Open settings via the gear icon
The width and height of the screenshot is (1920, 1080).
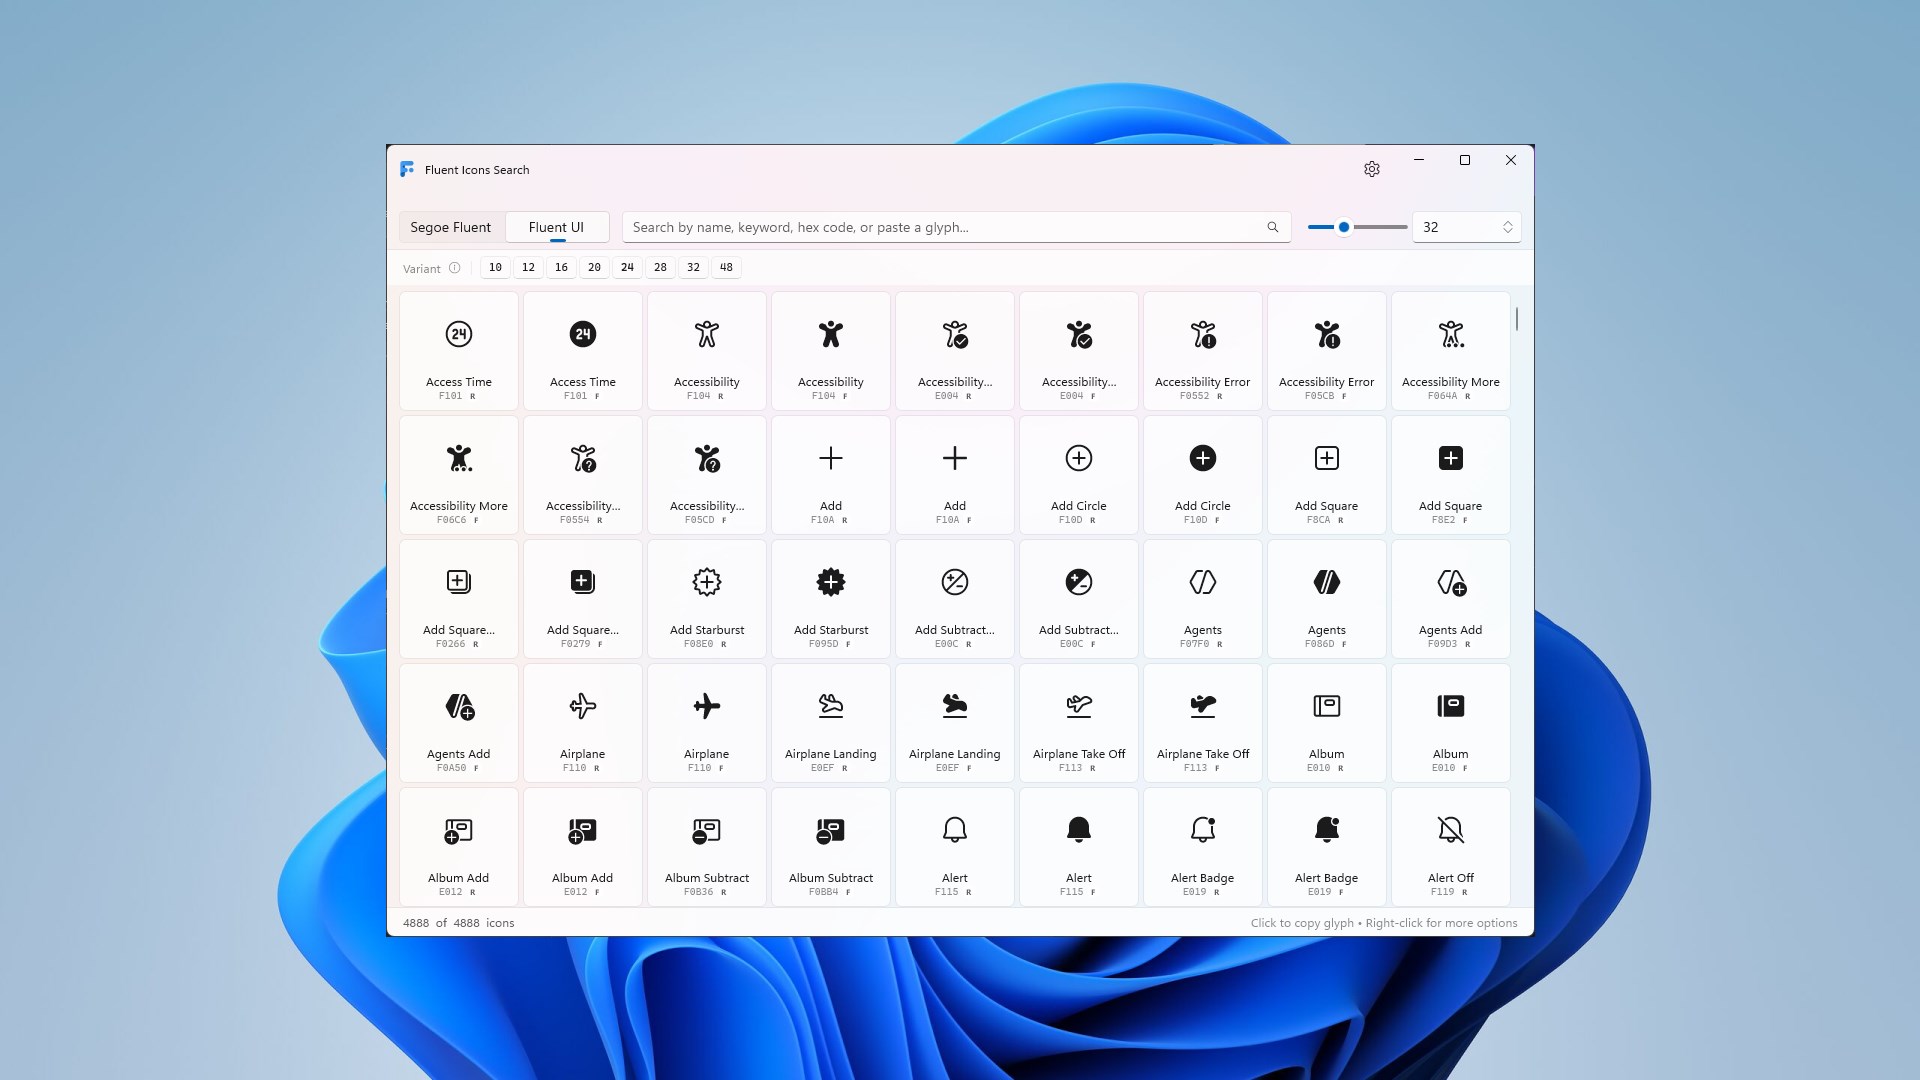coord(1372,169)
